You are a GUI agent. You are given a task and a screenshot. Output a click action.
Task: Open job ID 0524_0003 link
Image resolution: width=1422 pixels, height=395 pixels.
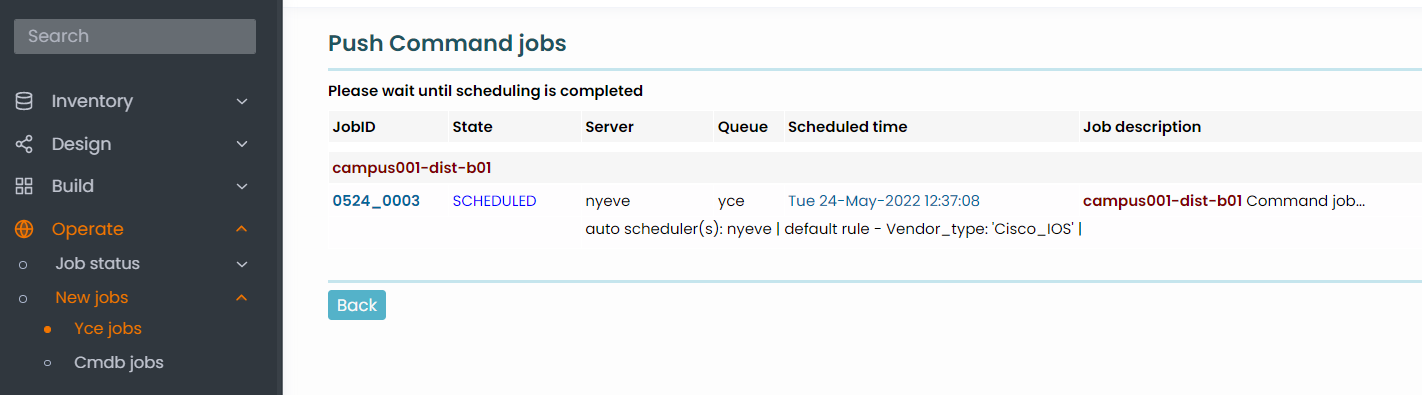click(376, 201)
